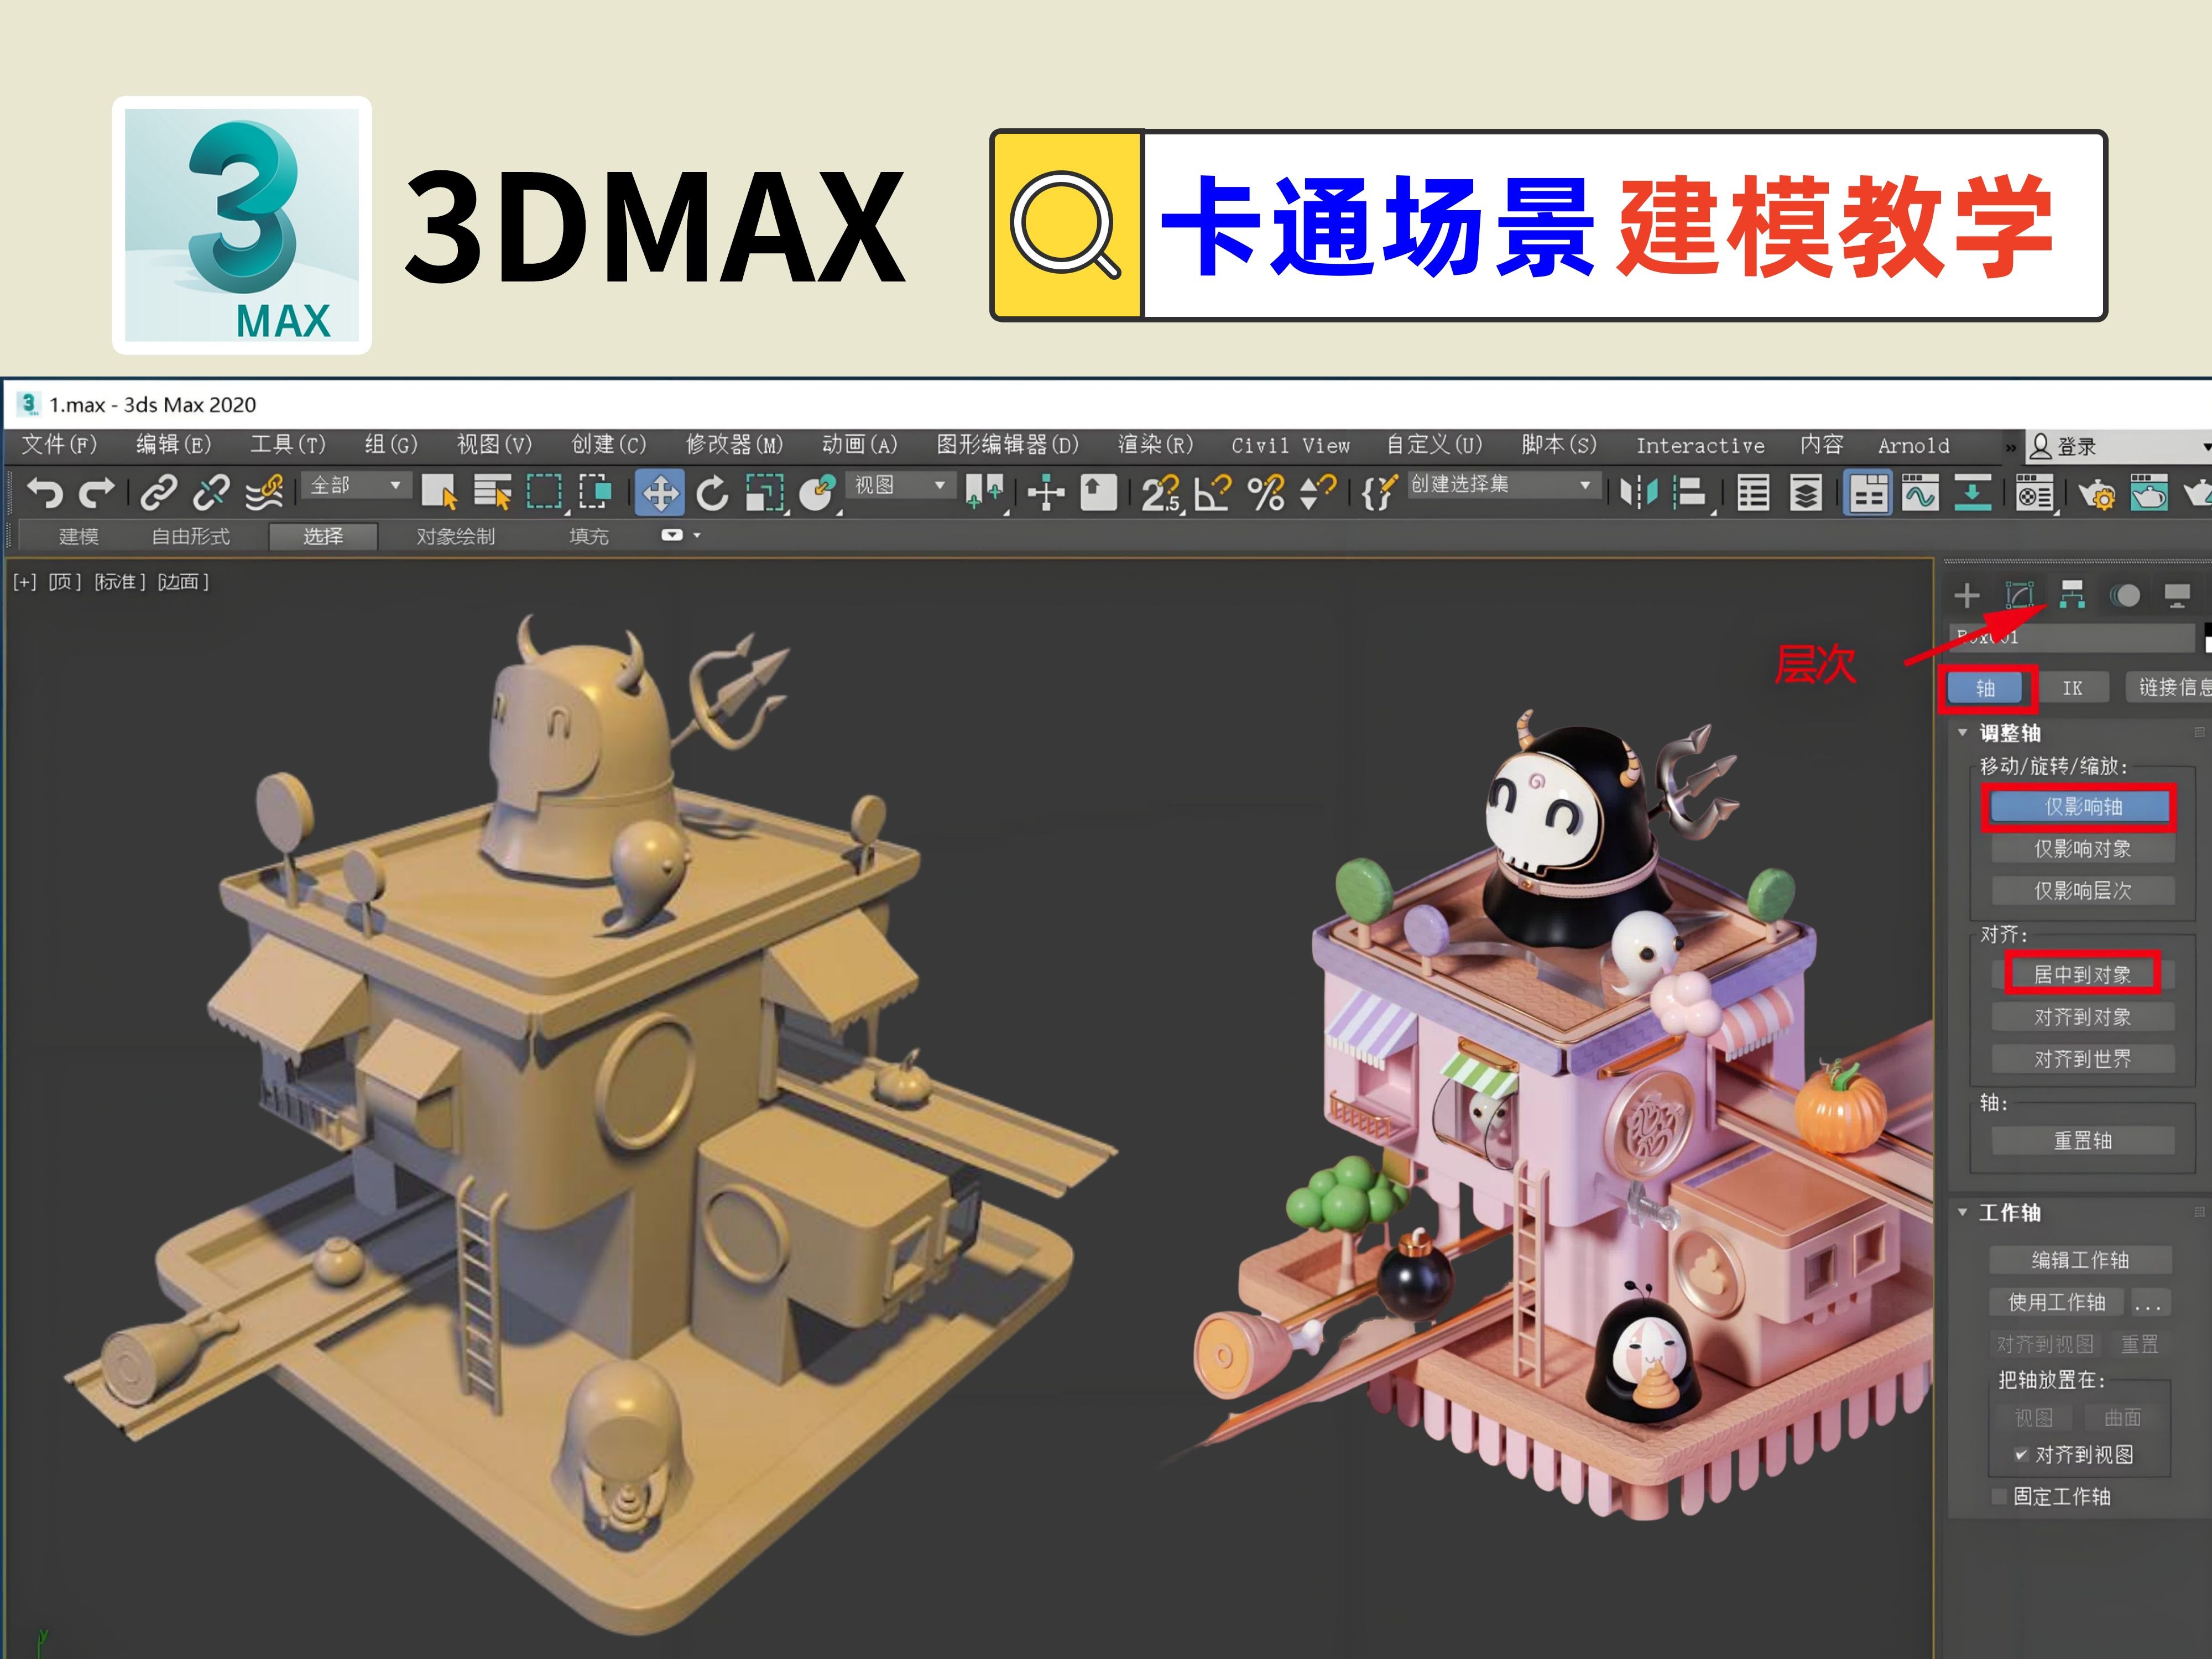Viewport: 2212px width, 1659px height.
Task: Open the Hierarchy command panel tab
Action: click(x=2072, y=595)
